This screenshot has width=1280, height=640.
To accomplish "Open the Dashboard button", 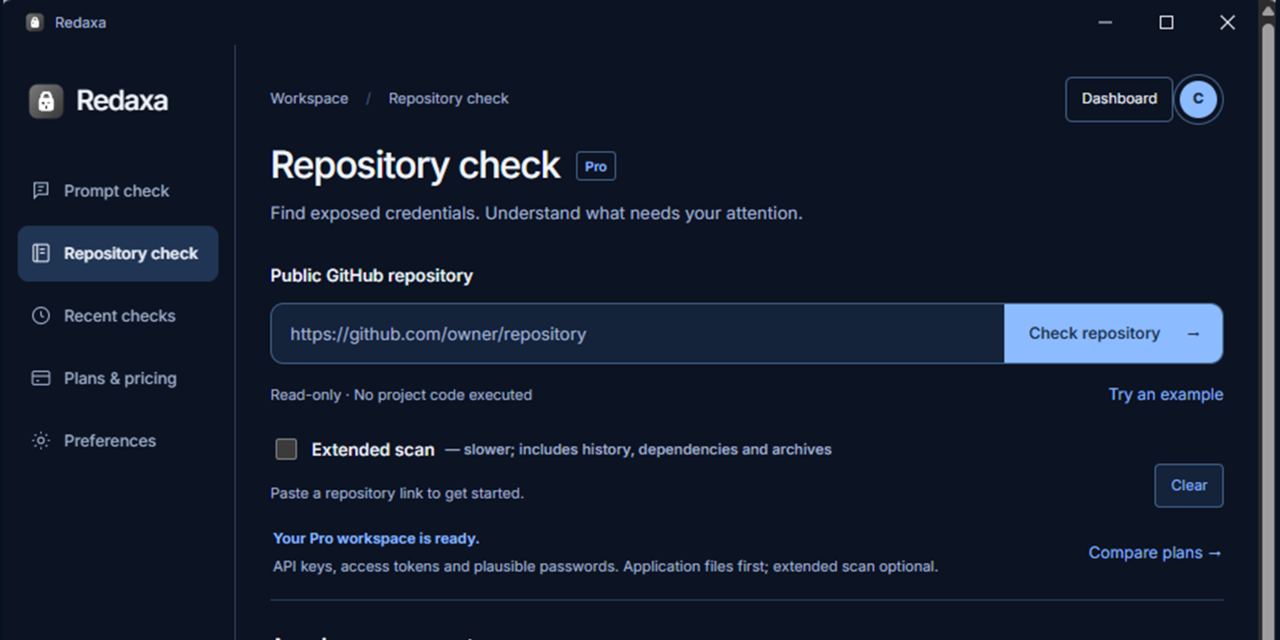I will pos(1119,99).
